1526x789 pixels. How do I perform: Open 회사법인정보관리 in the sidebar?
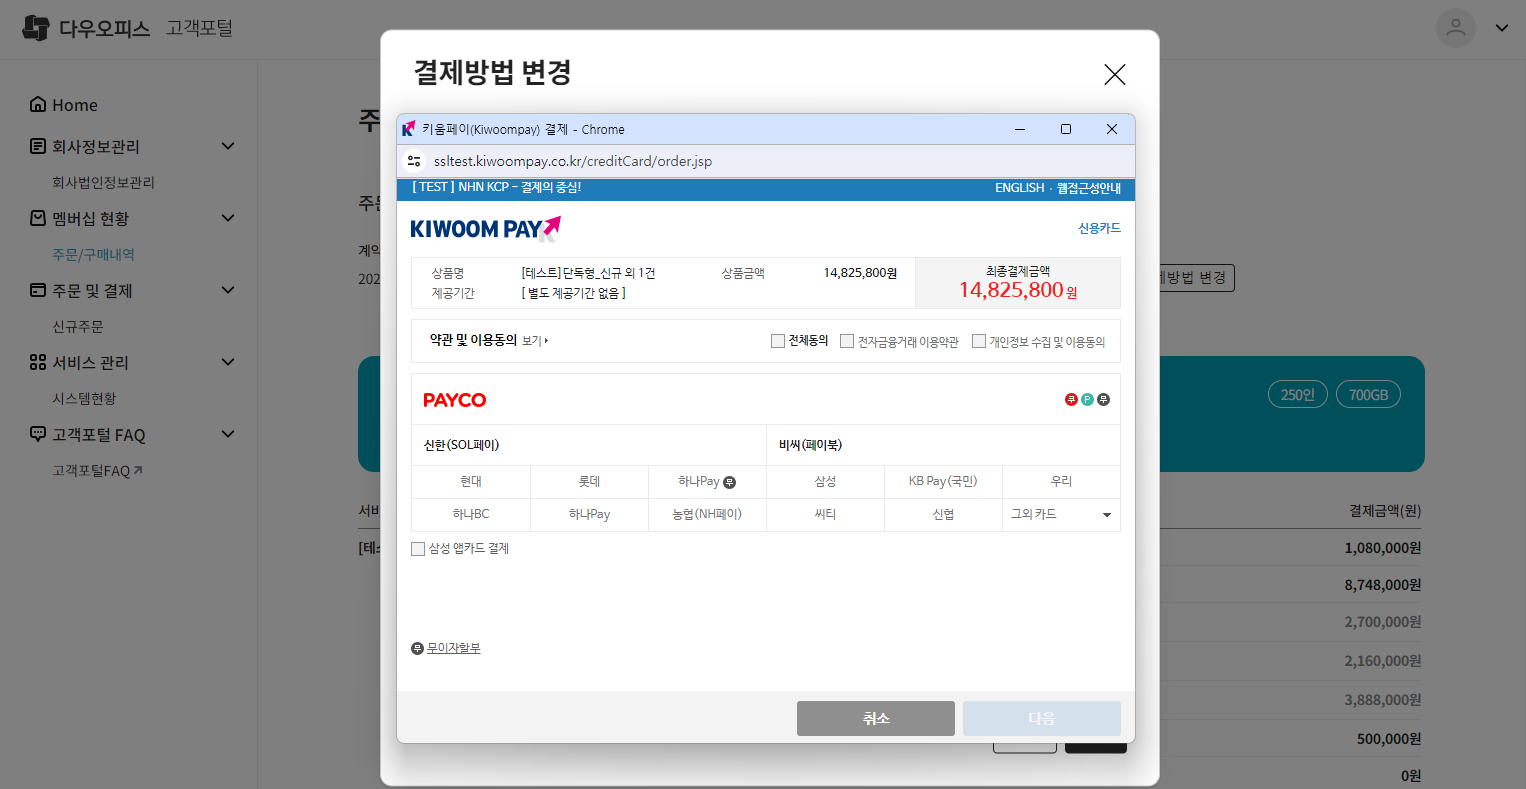coord(103,183)
